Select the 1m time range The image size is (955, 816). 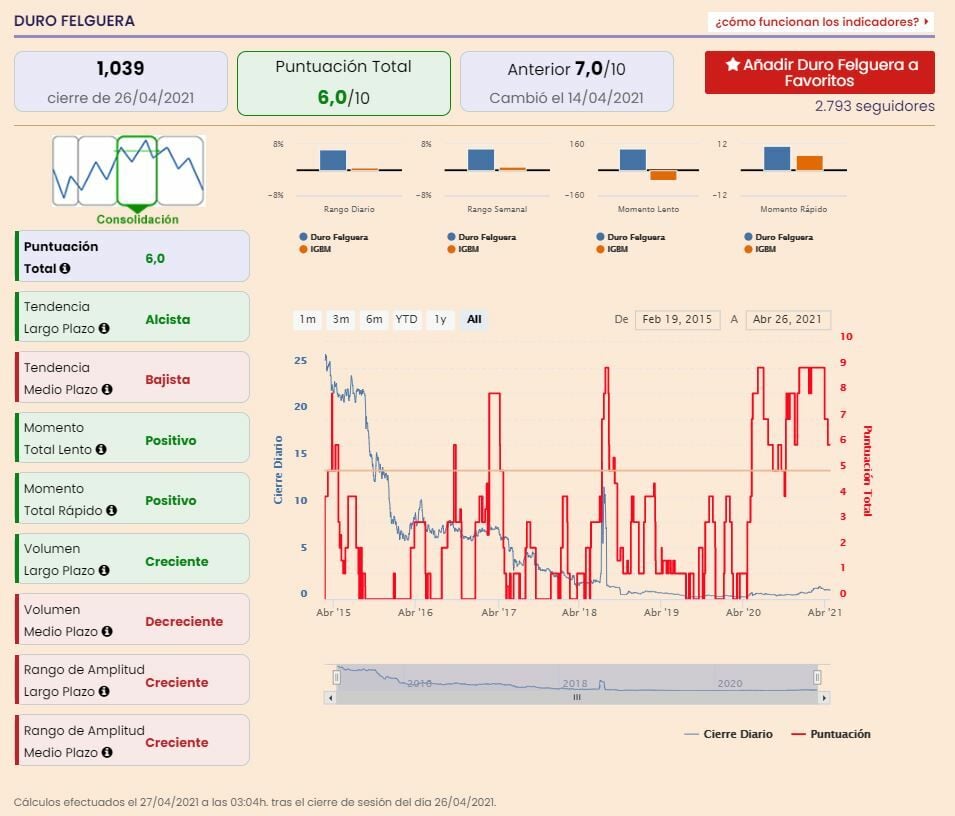(308, 319)
